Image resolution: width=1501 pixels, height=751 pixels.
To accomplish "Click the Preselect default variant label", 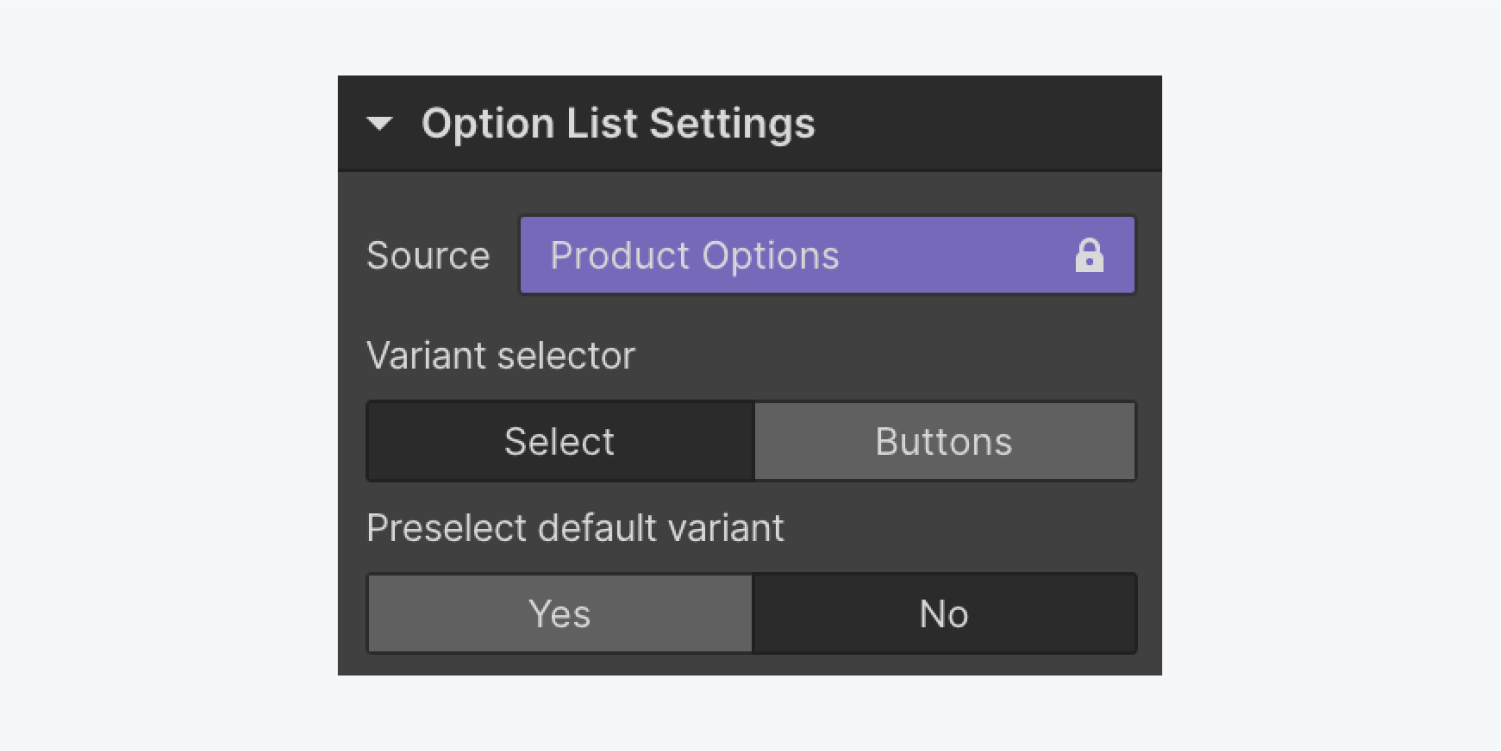I will click(575, 528).
